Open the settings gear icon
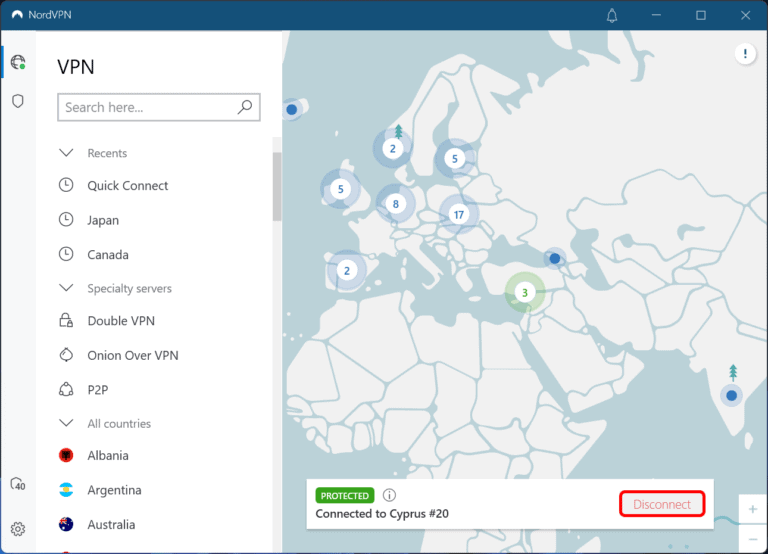 point(17,529)
